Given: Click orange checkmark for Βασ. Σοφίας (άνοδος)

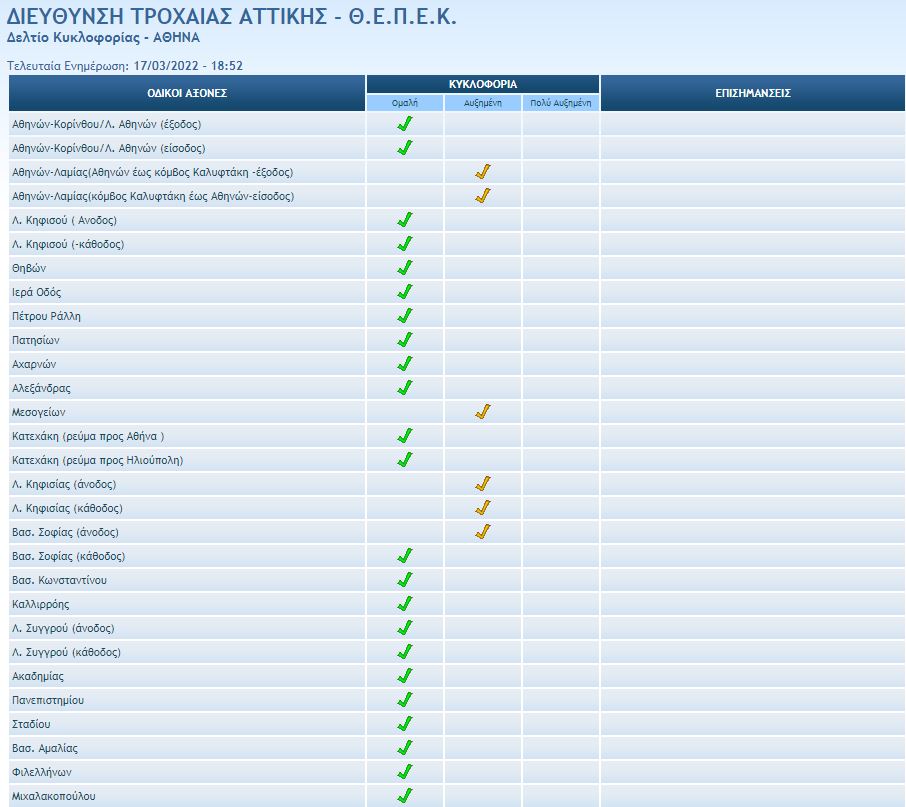Looking at the screenshot, I should (483, 532).
